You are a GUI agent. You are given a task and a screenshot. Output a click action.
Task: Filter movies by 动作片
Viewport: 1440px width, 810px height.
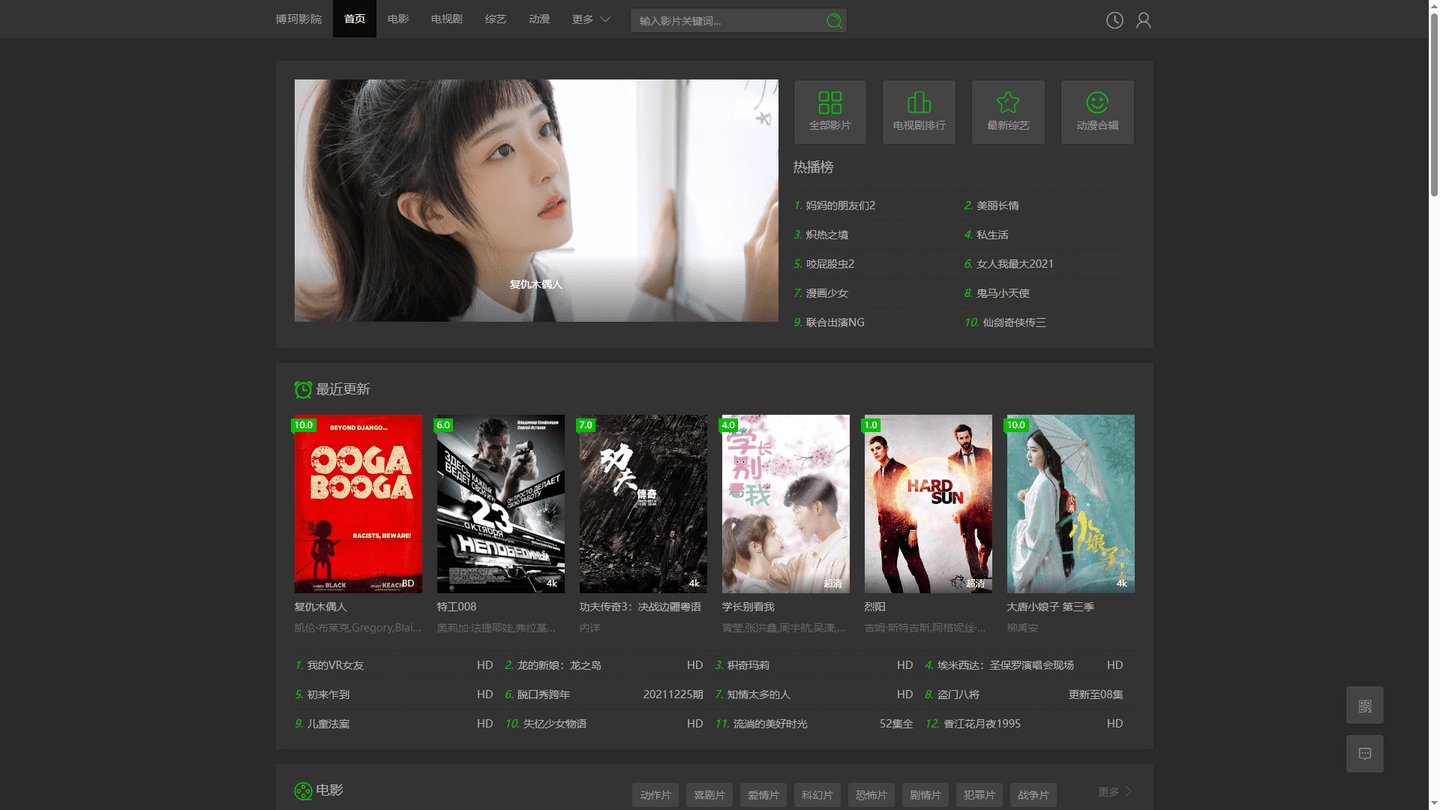tap(655, 795)
